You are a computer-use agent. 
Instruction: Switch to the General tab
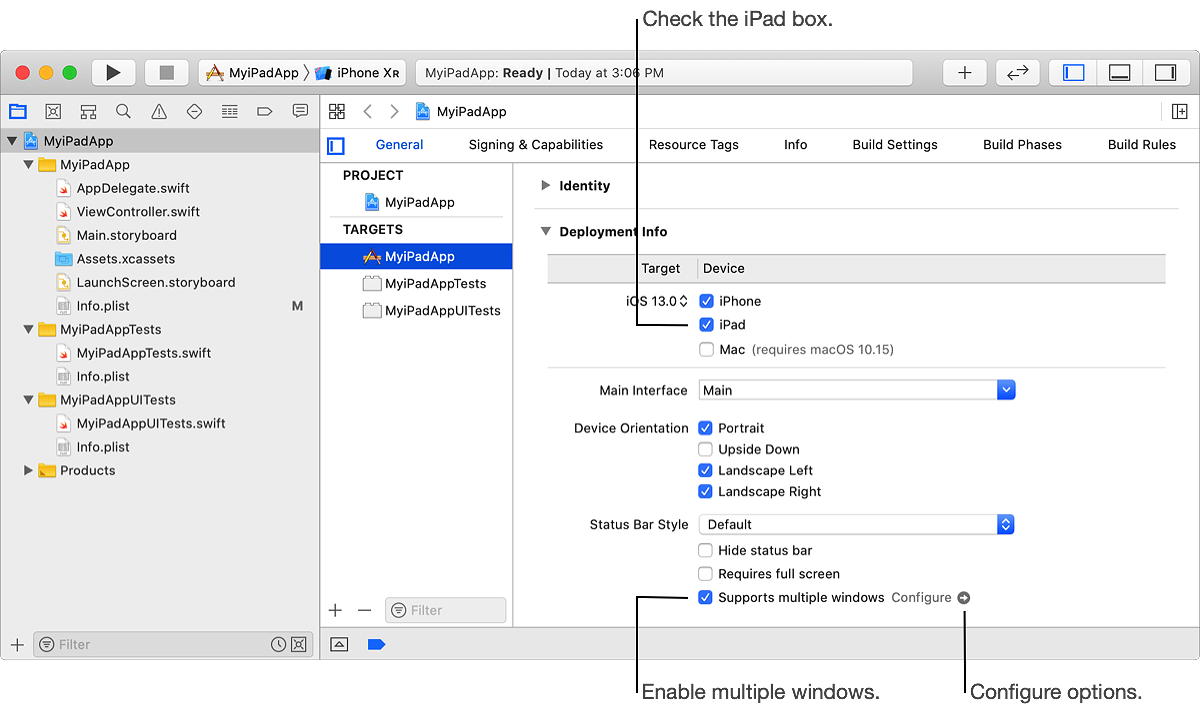click(400, 145)
